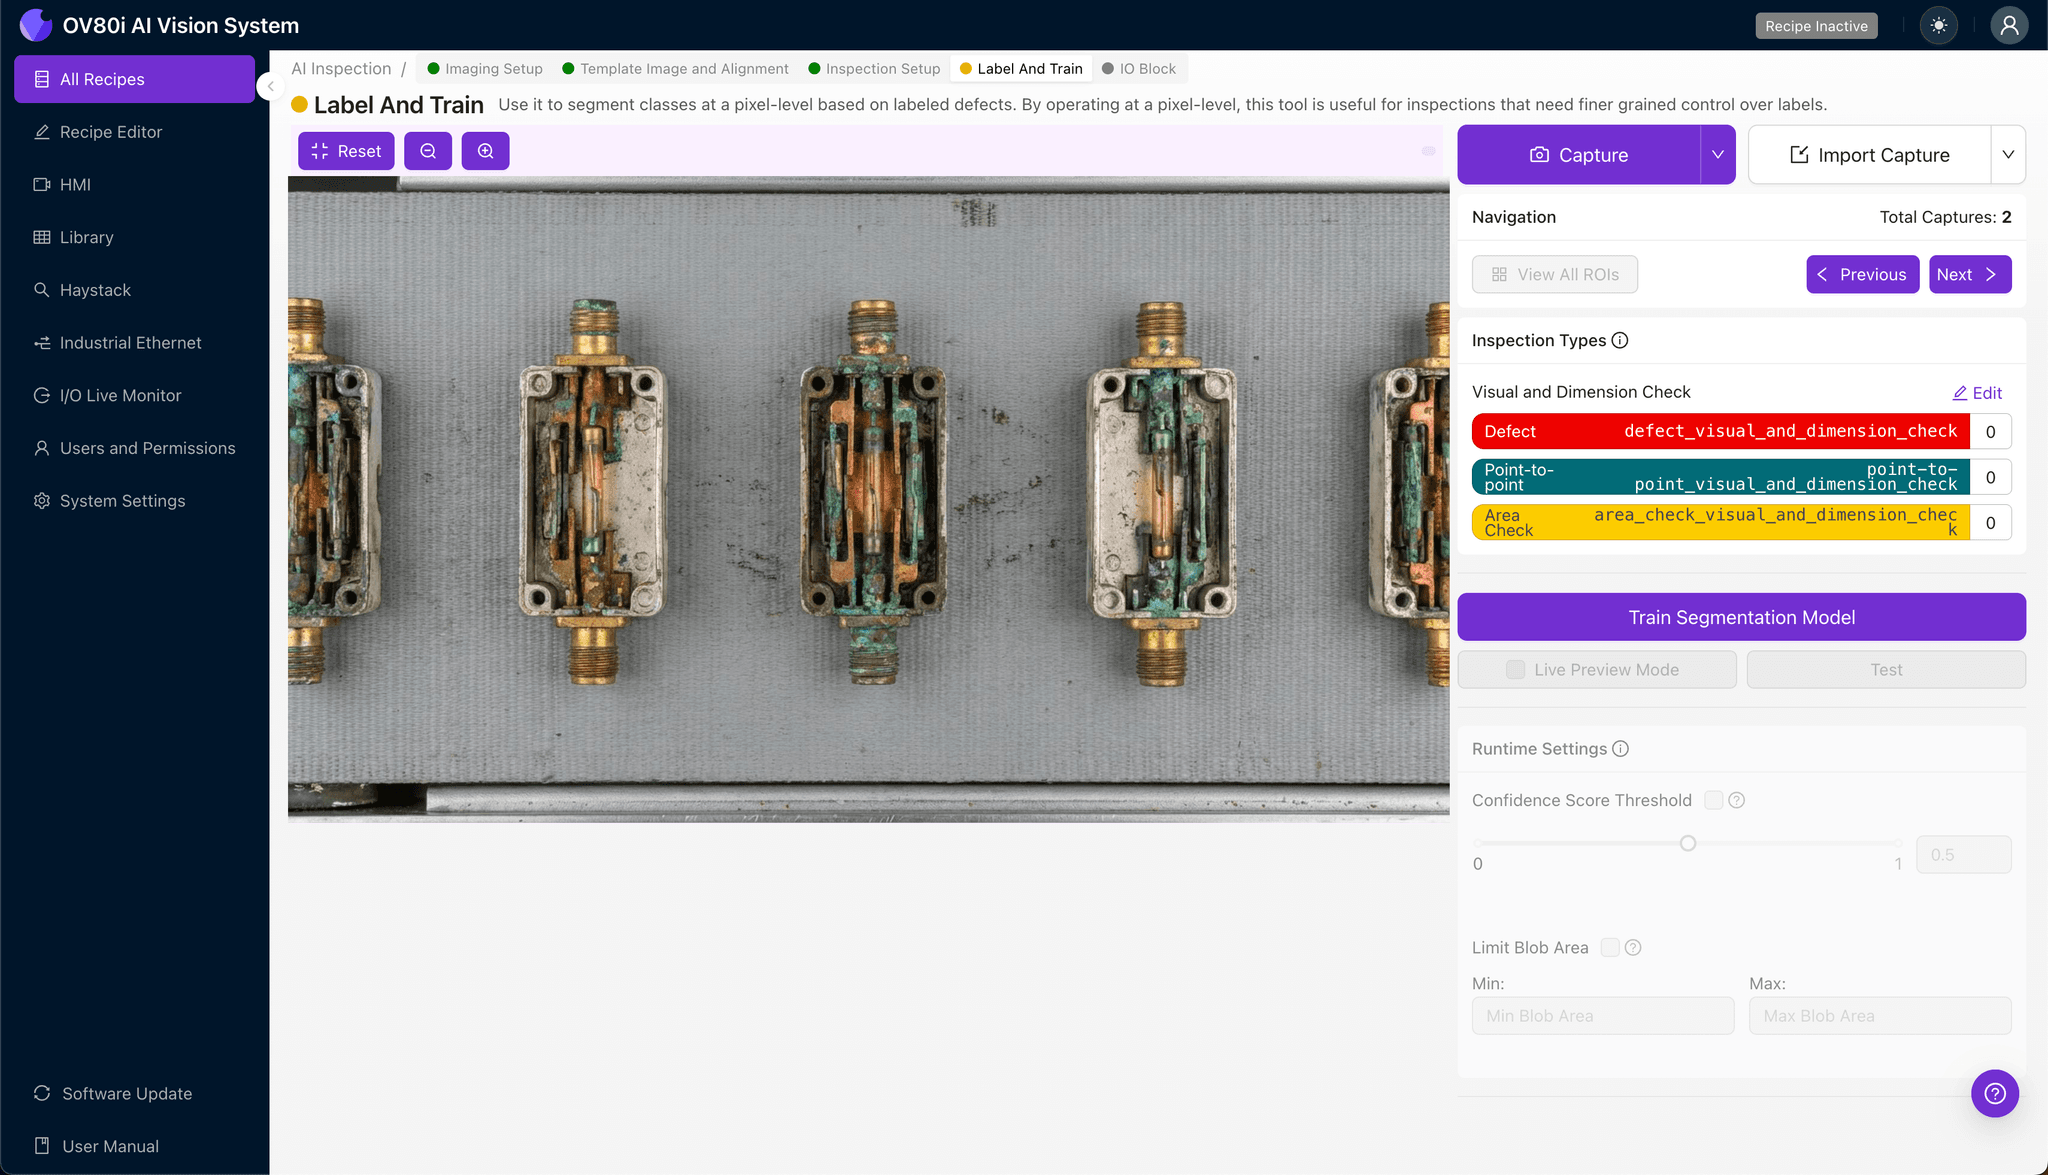This screenshot has width=2048, height=1175.
Task: Click the Runtime Settings info icon
Action: pyautogui.click(x=1621, y=749)
